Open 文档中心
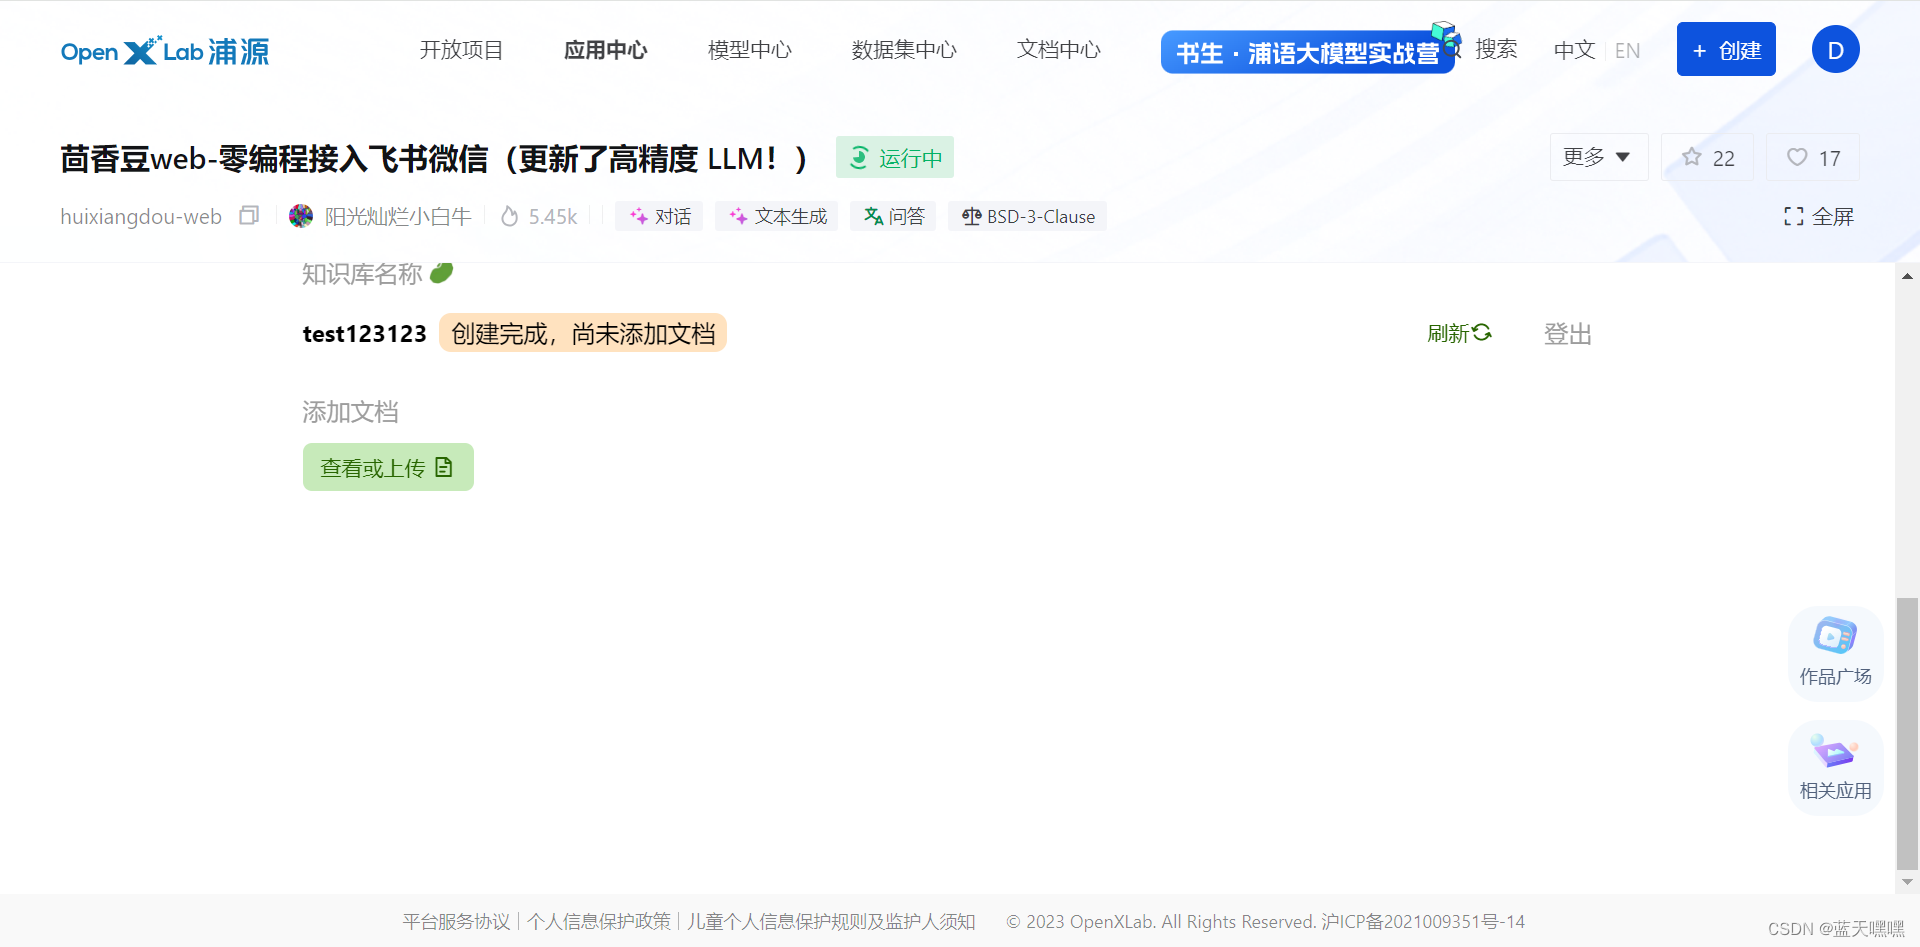 (1058, 50)
